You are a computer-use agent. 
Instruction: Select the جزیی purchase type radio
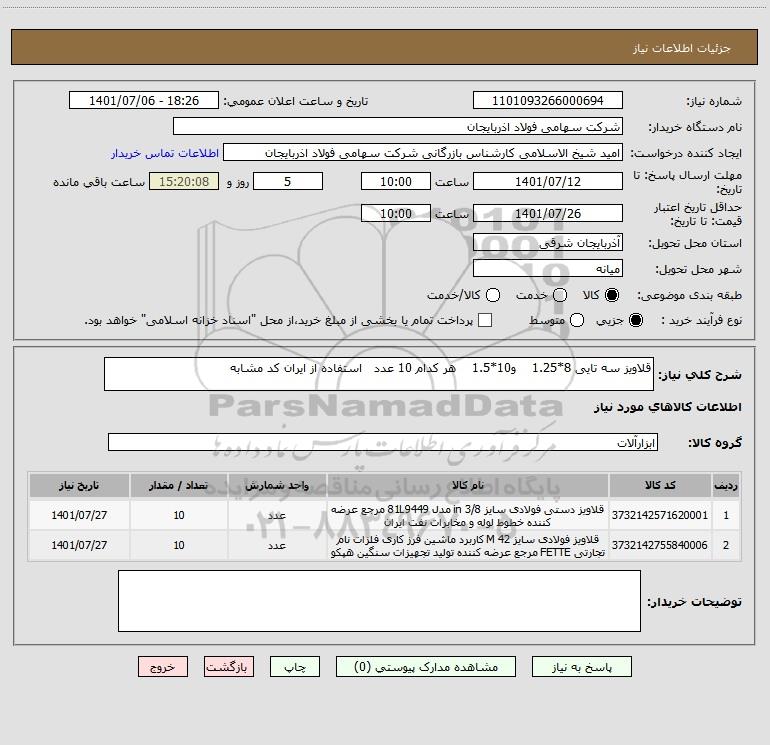pos(636,320)
